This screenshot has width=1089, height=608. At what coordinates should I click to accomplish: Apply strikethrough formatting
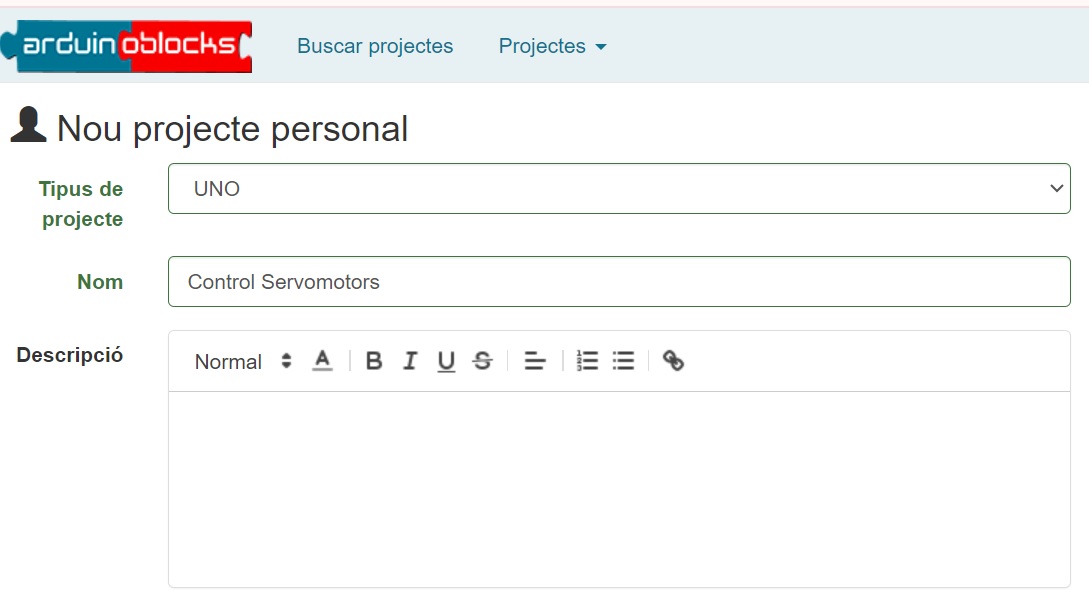point(482,361)
